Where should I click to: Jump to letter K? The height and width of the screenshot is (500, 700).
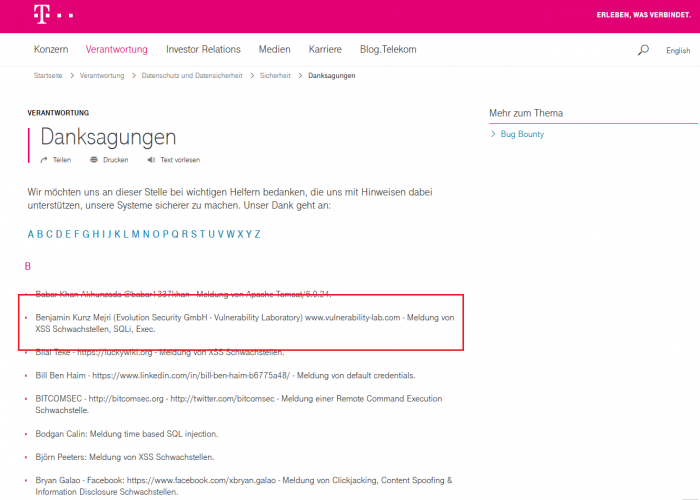[117, 234]
